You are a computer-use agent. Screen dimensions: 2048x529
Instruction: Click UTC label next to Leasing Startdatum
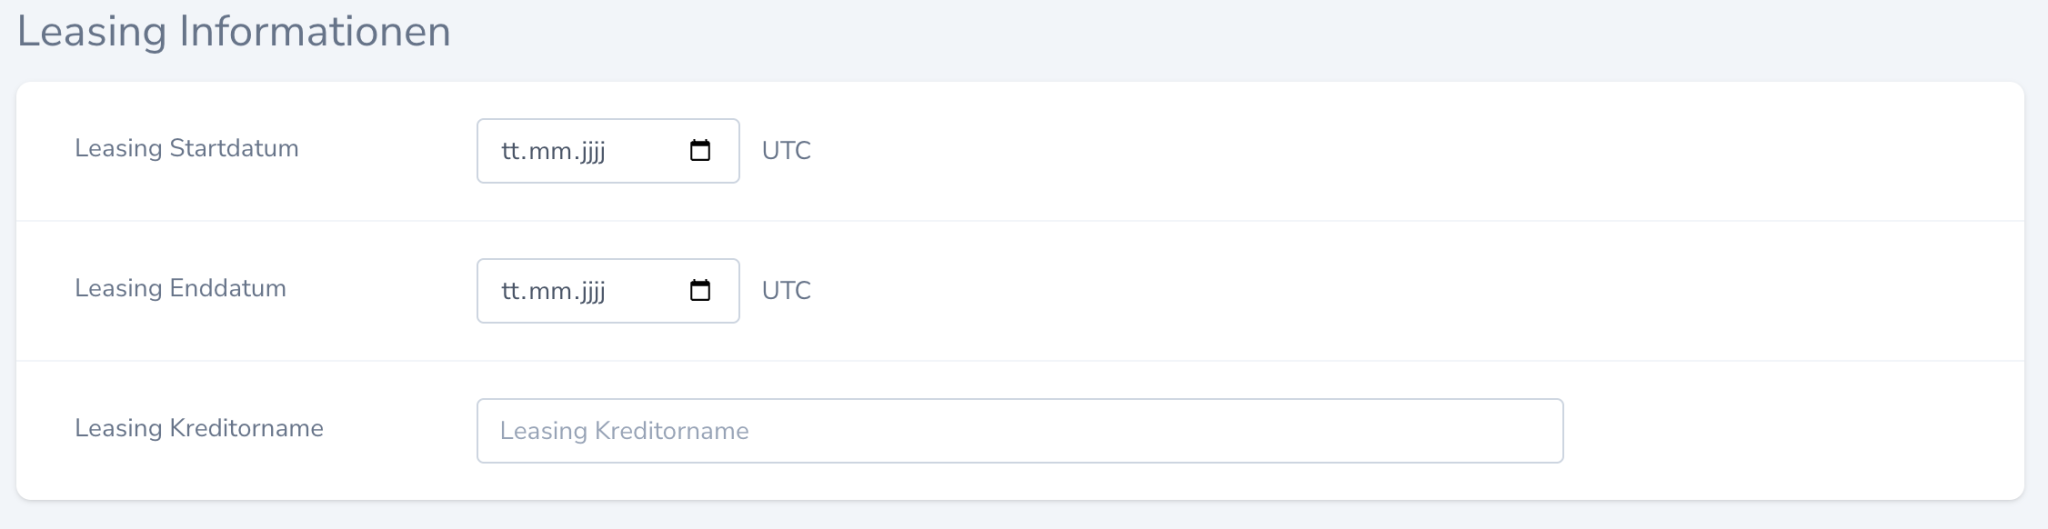786,151
